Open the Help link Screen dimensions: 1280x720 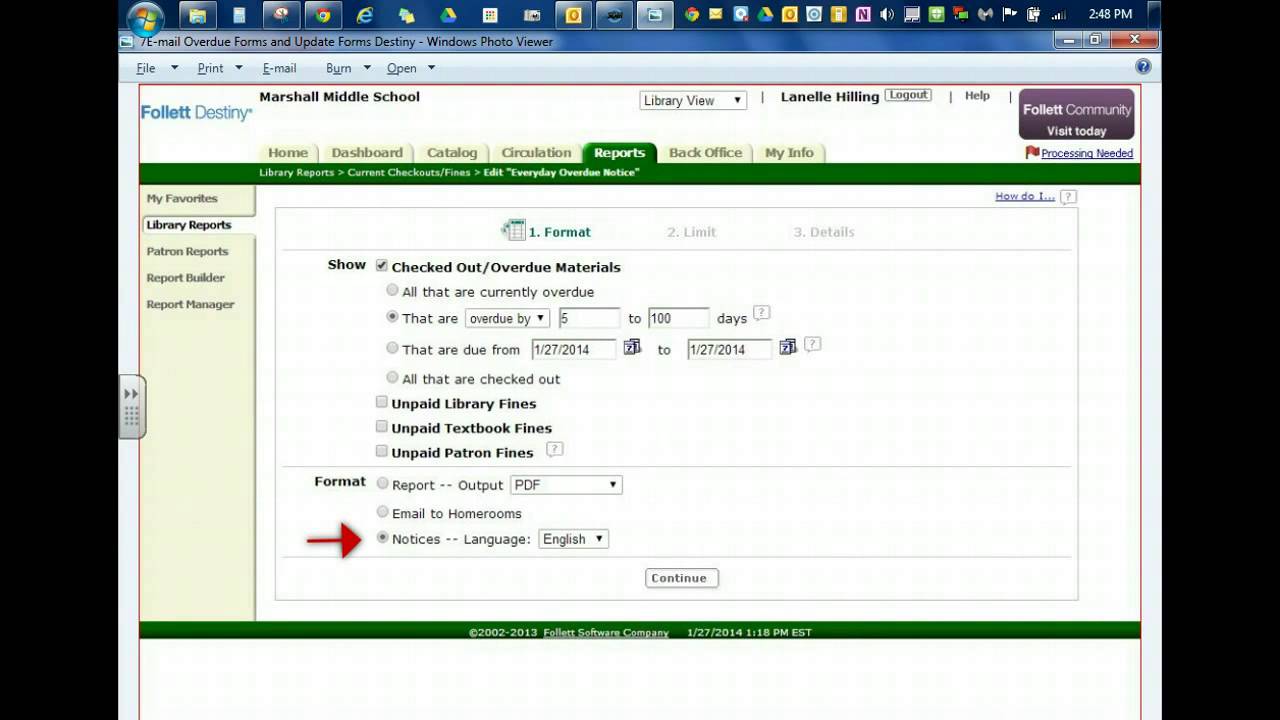(x=977, y=96)
